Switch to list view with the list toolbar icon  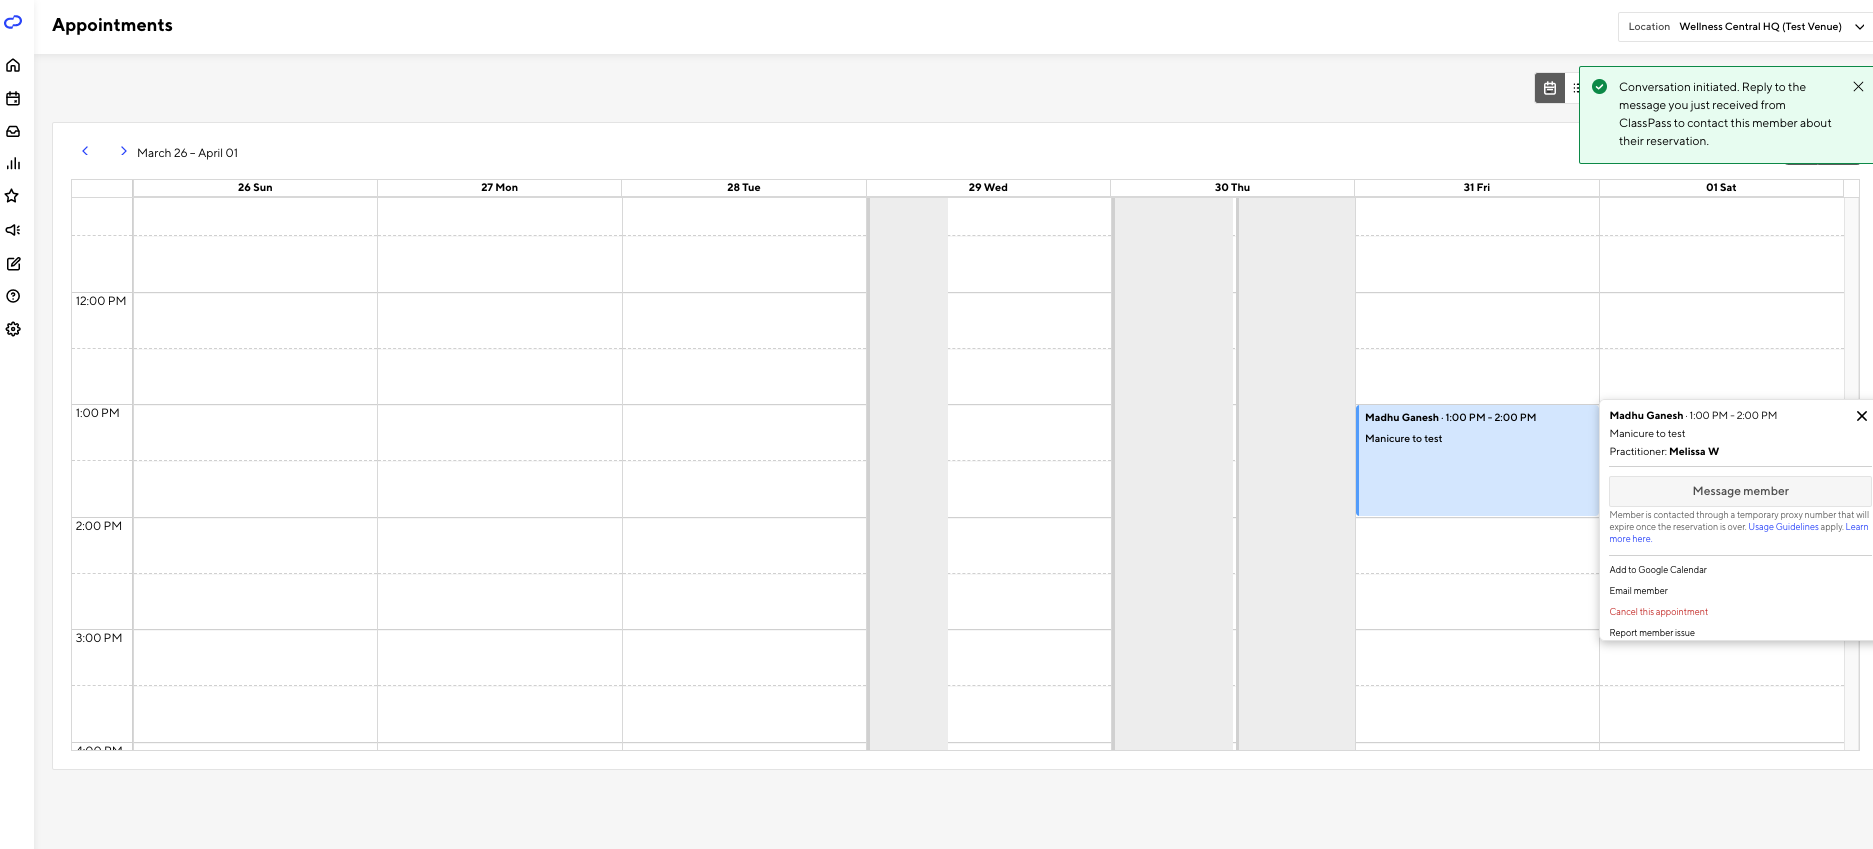(x=1577, y=88)
